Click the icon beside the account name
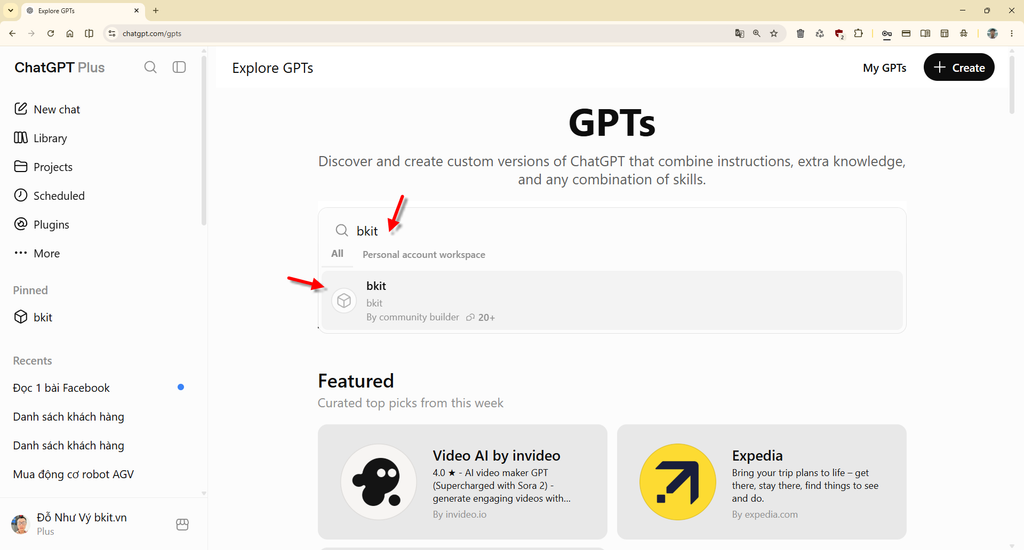The image size is (1024, 550). coord(182,525)
